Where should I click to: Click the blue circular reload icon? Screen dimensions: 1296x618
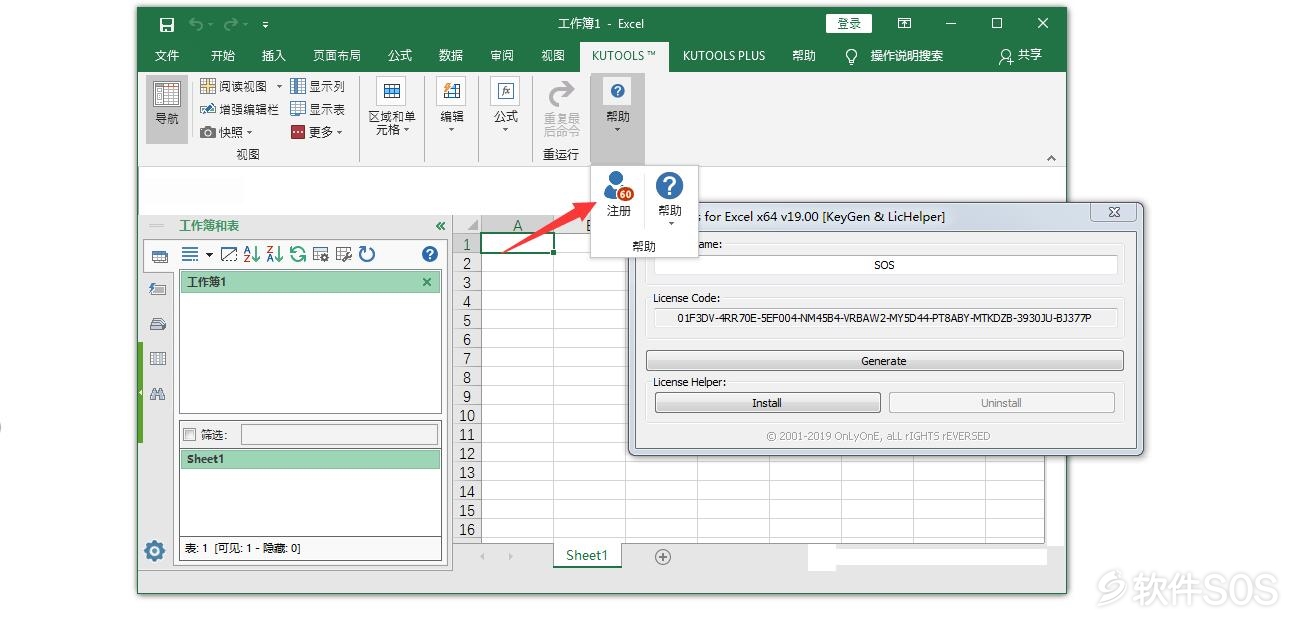pyautogui.click(x=367, y=255)
